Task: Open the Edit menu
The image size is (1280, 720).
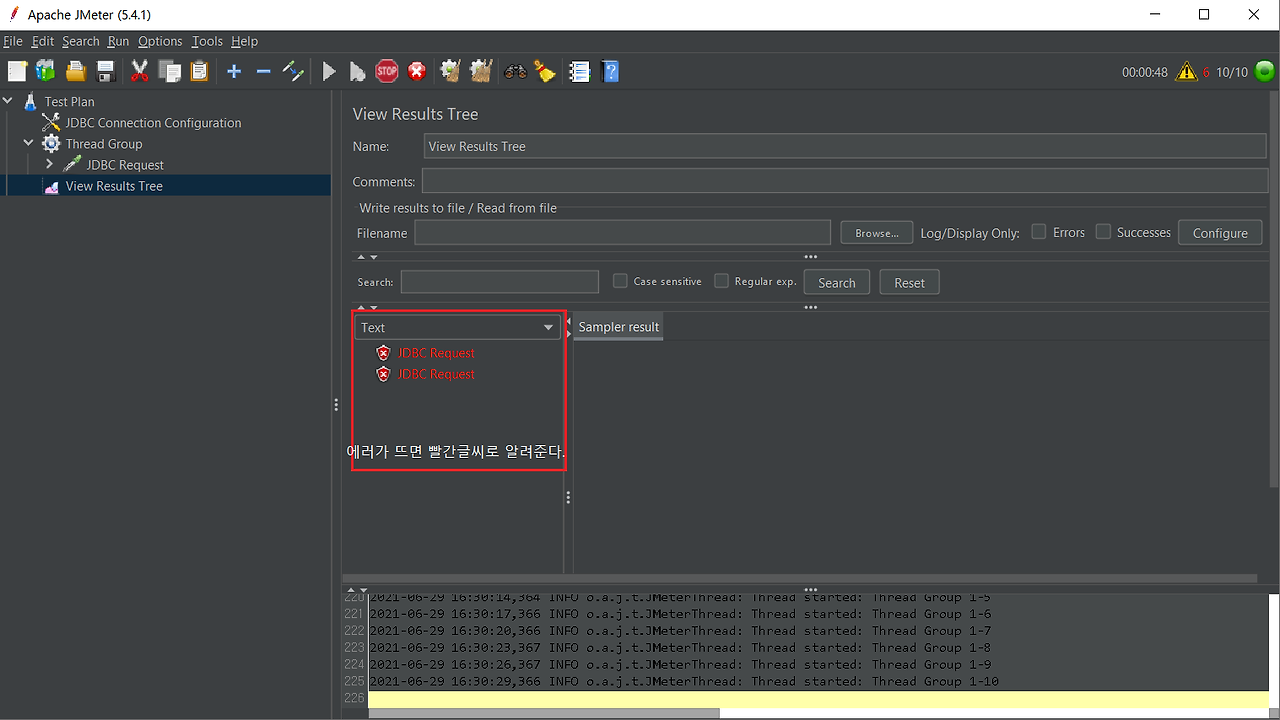Action: pos(42,41)
